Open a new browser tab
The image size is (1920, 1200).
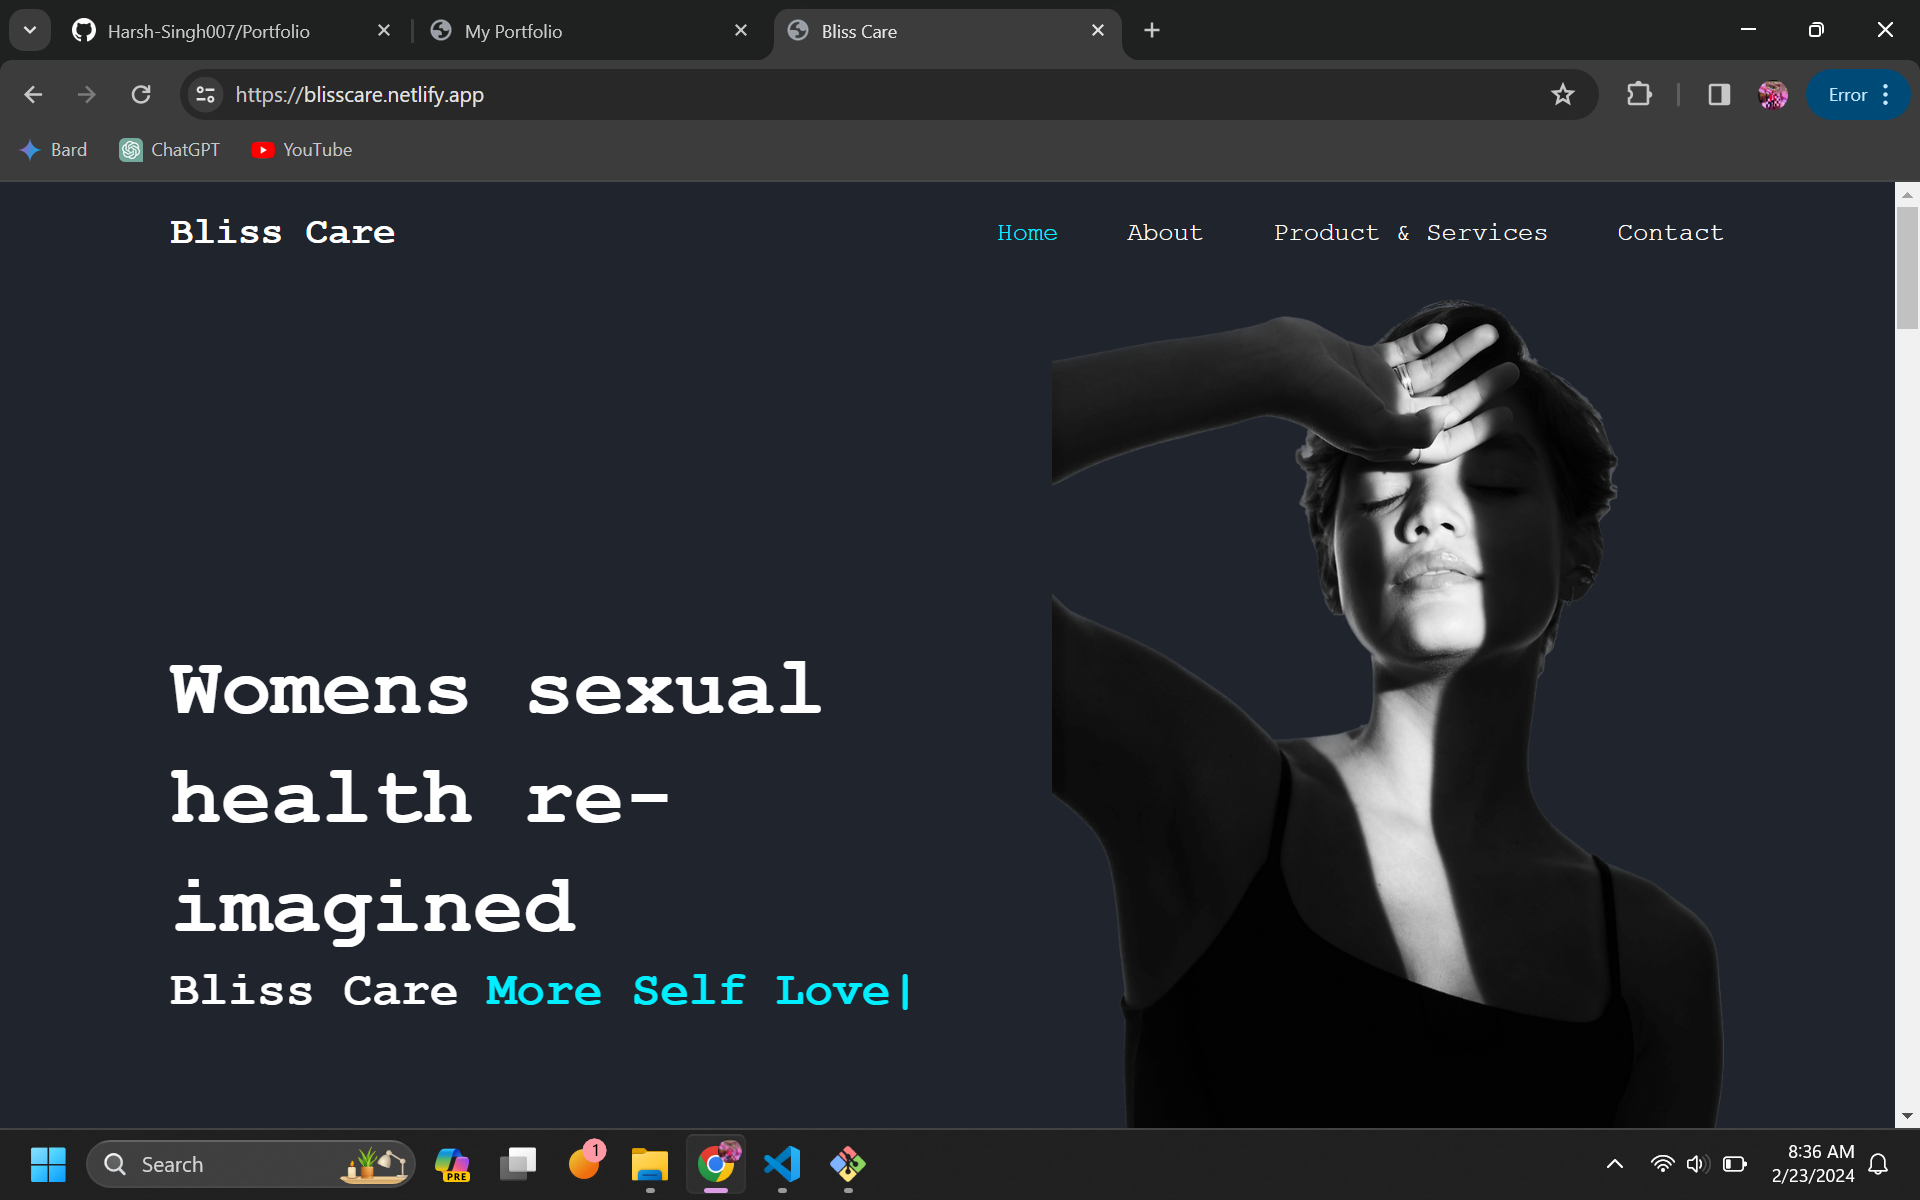pyautogui.click(x=1152, y=31)
